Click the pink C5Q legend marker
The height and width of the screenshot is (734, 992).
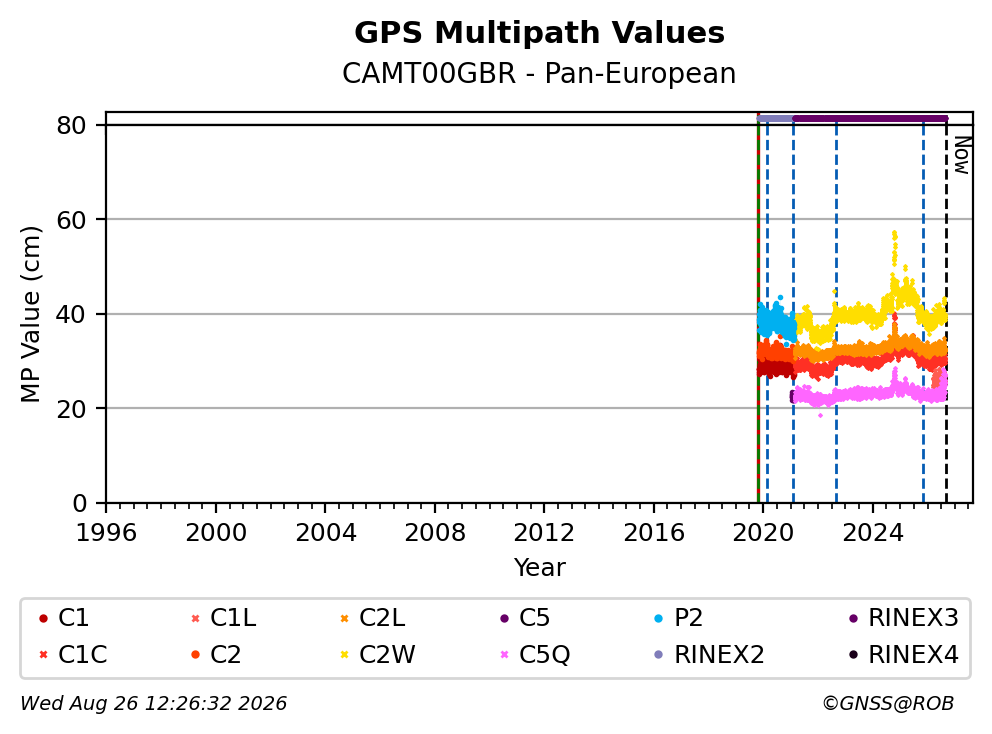pos(504,655)
